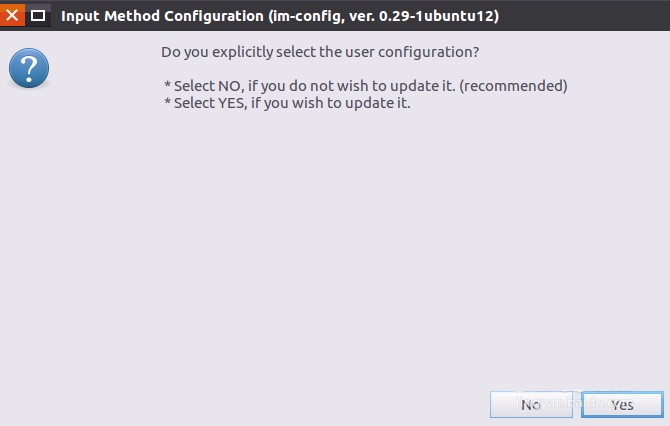The height and width of the screenshot is (426, 670).
Task: Click the 'Select YES' instruction line
Action: coord(287,102)
